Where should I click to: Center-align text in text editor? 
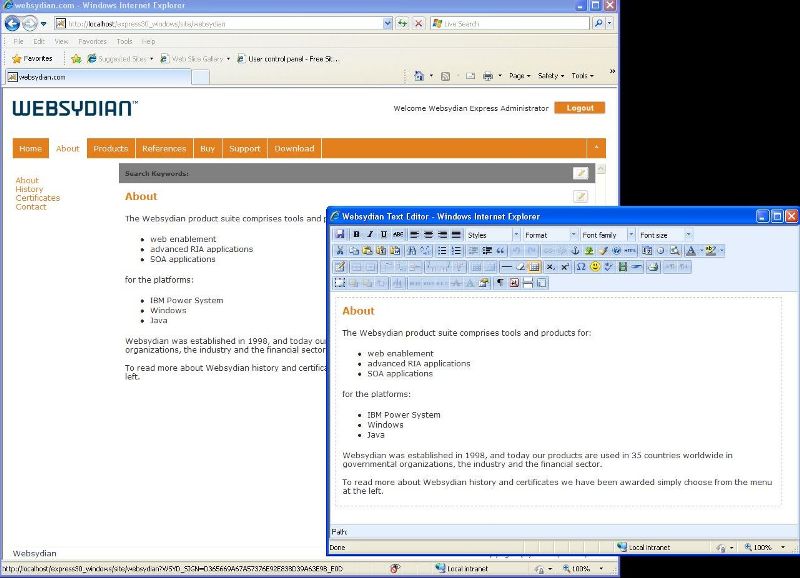pyautogui.click(x=429, y=235)
